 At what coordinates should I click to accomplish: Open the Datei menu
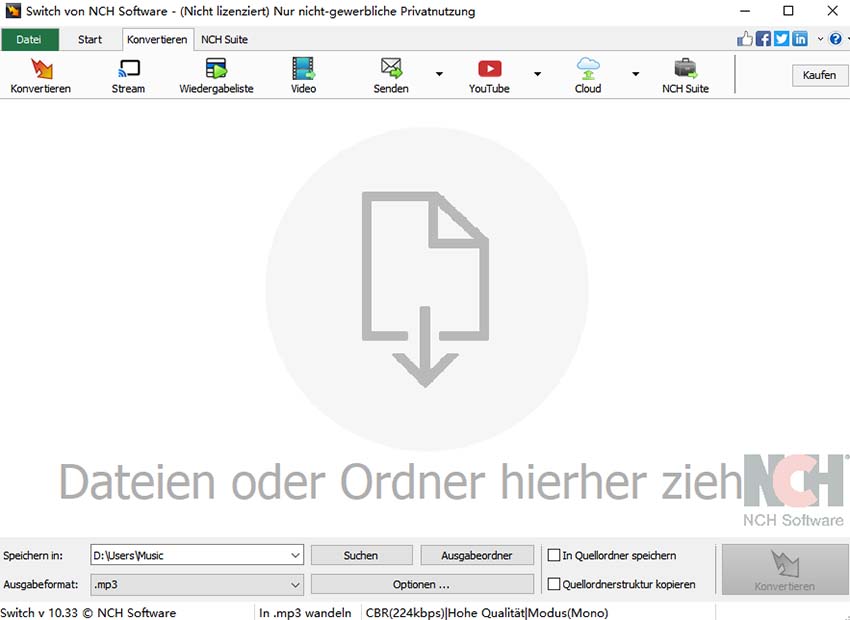click(30, 39)
